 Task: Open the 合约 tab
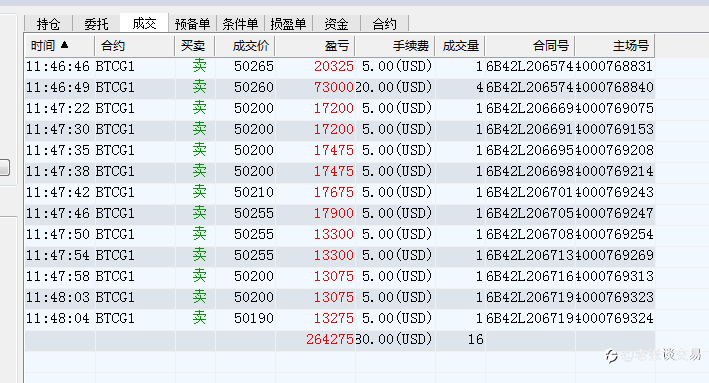click(x=385, y=24)
